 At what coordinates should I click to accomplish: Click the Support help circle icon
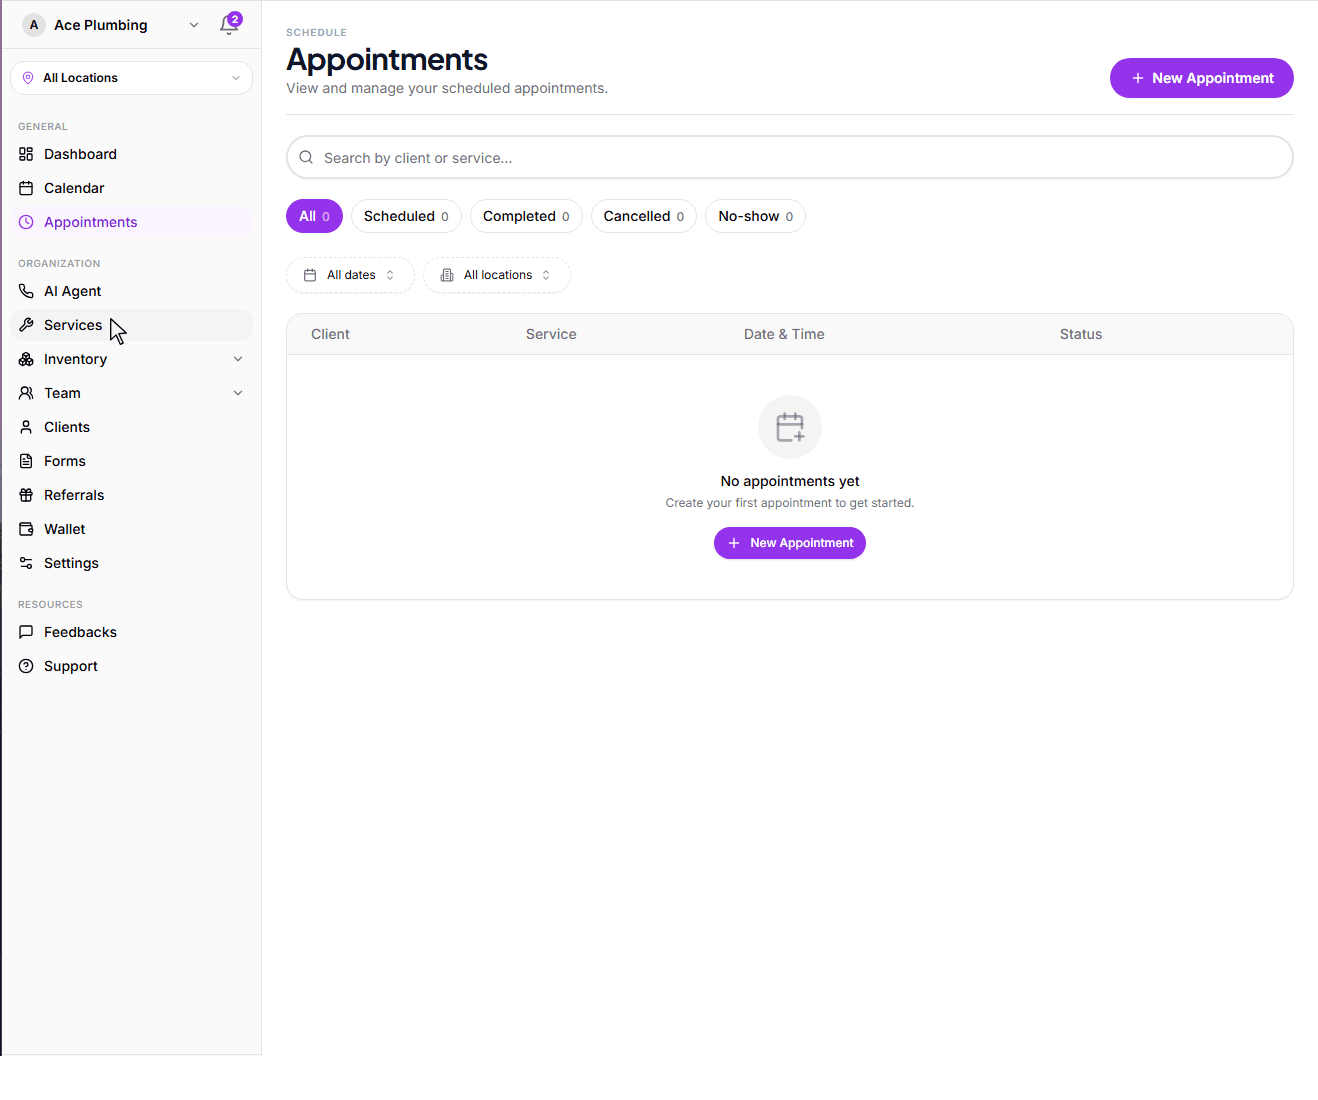click(x=26, y=666)
